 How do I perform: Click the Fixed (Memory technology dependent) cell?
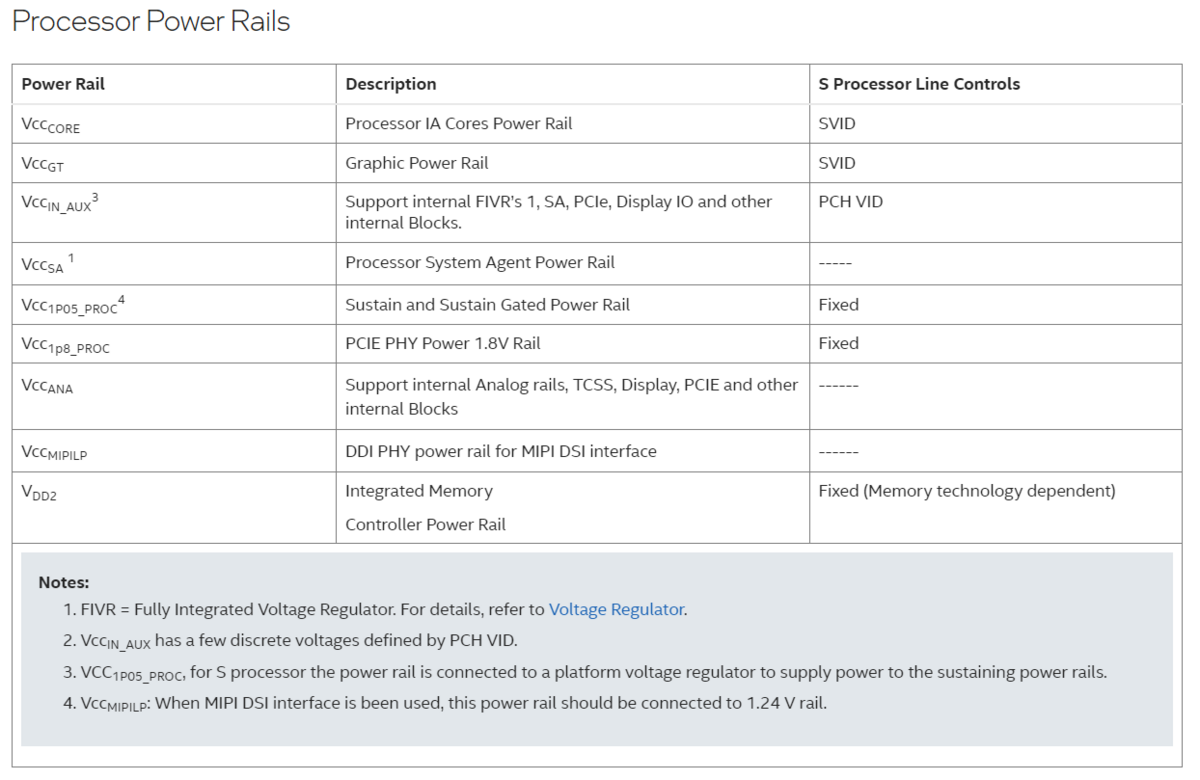click(x=966, y=491)
